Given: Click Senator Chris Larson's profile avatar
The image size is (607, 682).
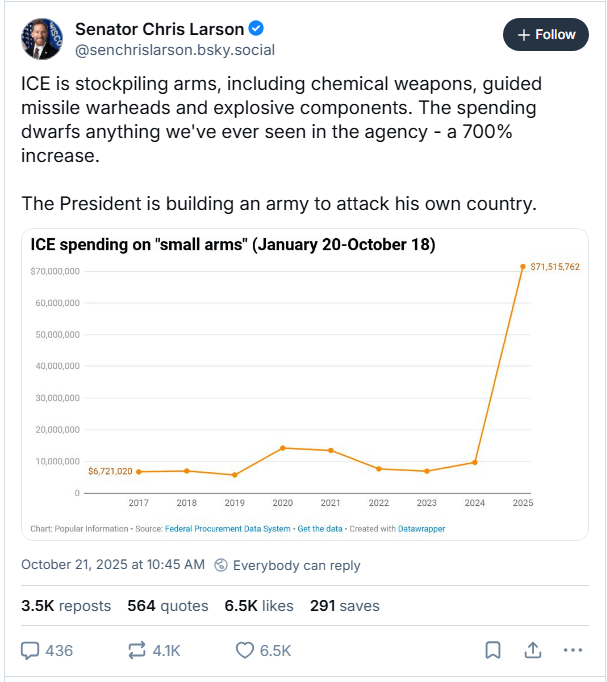Looking at the screenshot, I should tap(42, 37).
